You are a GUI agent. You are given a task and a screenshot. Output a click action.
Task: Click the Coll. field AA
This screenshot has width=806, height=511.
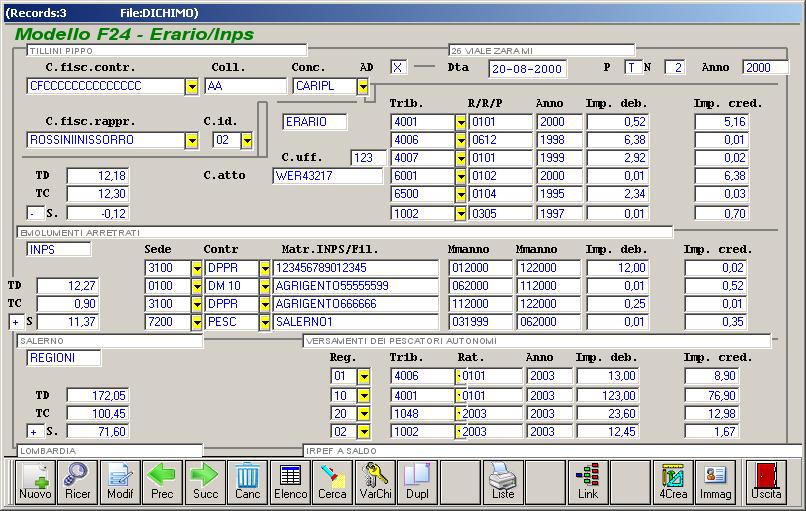(246, 86)
